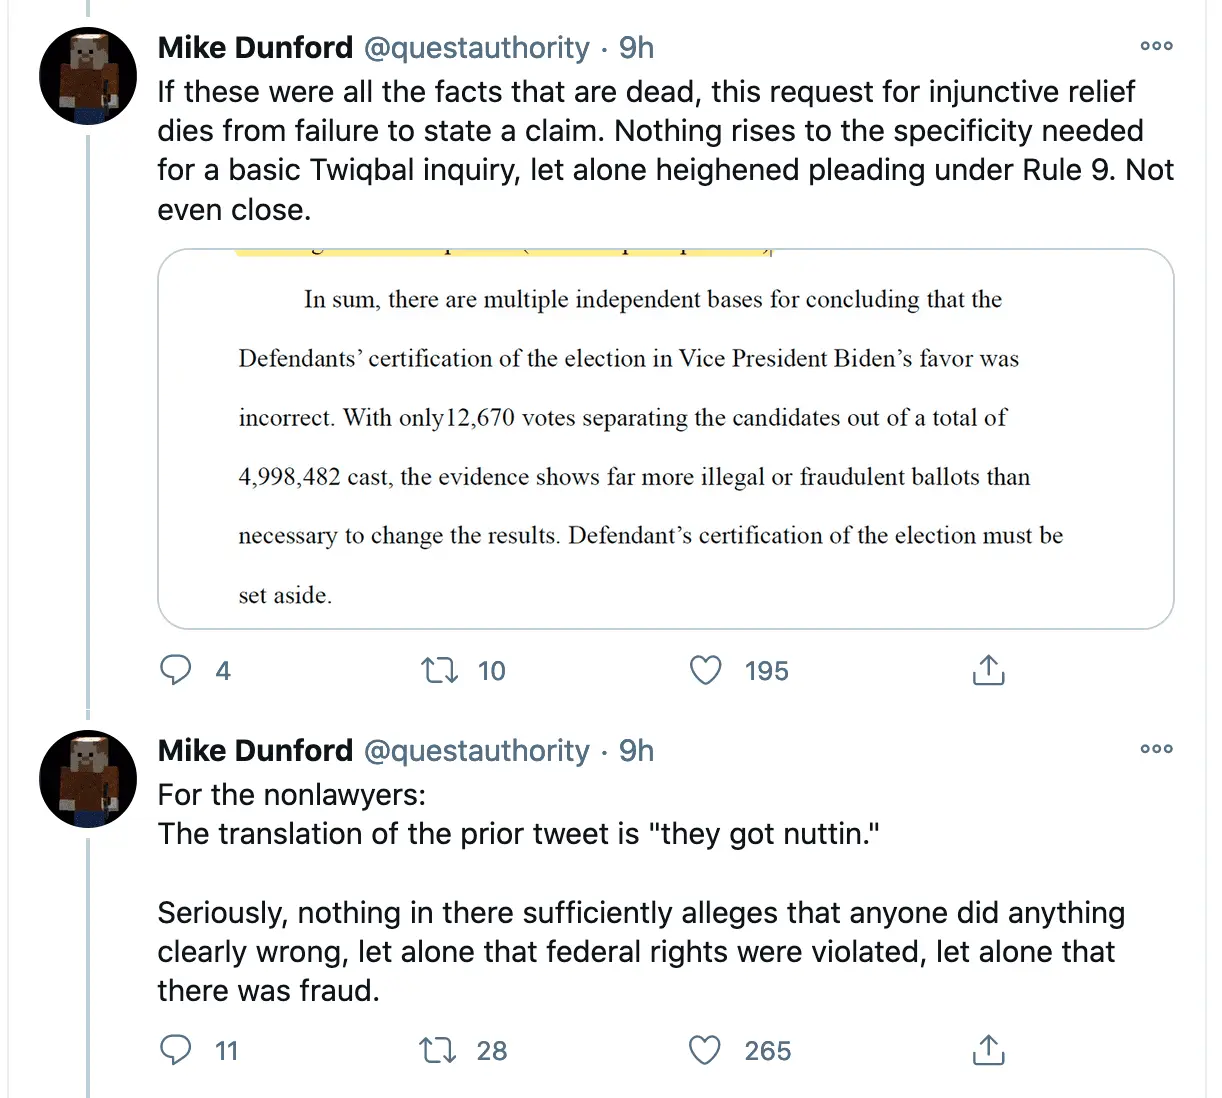Reply to the 'they got nuttin' tweet
The image size is (1222, 1098).
point(176,1050)
